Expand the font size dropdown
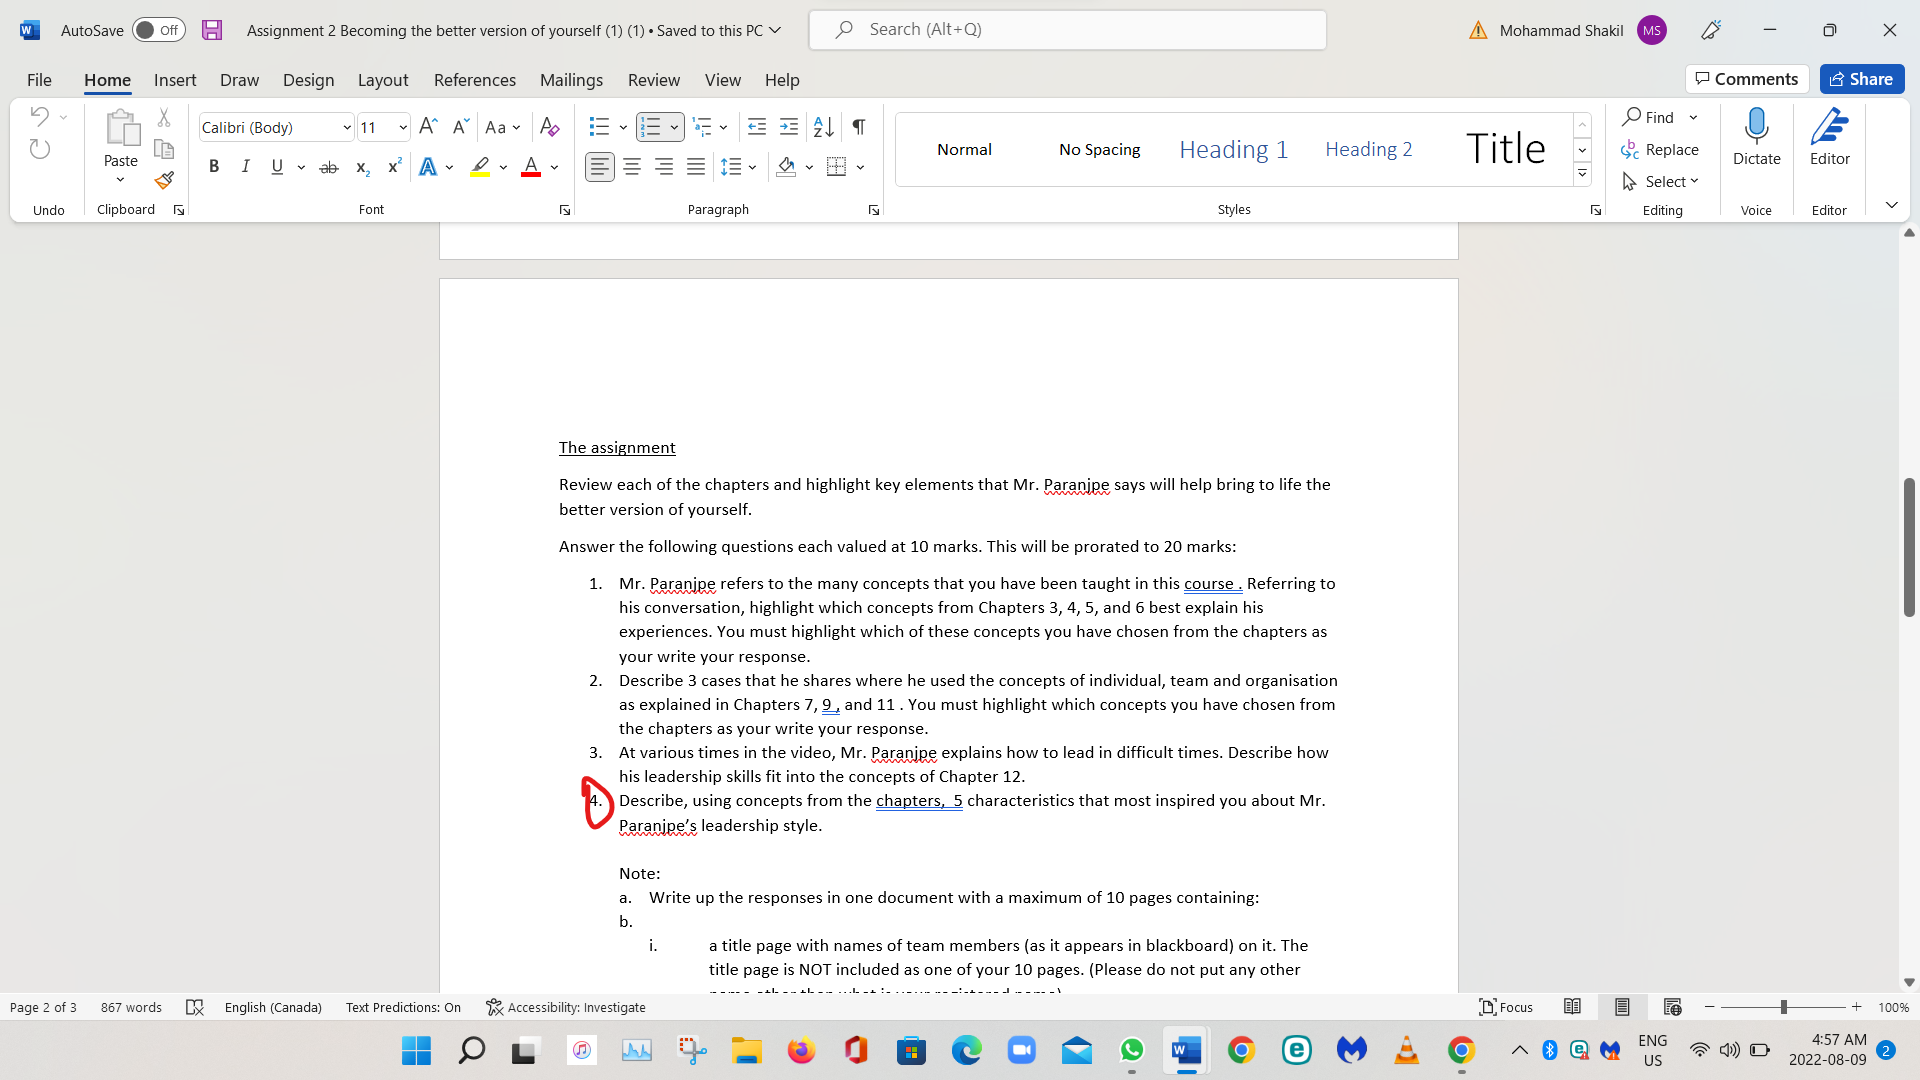 click(x=402, y=128)
